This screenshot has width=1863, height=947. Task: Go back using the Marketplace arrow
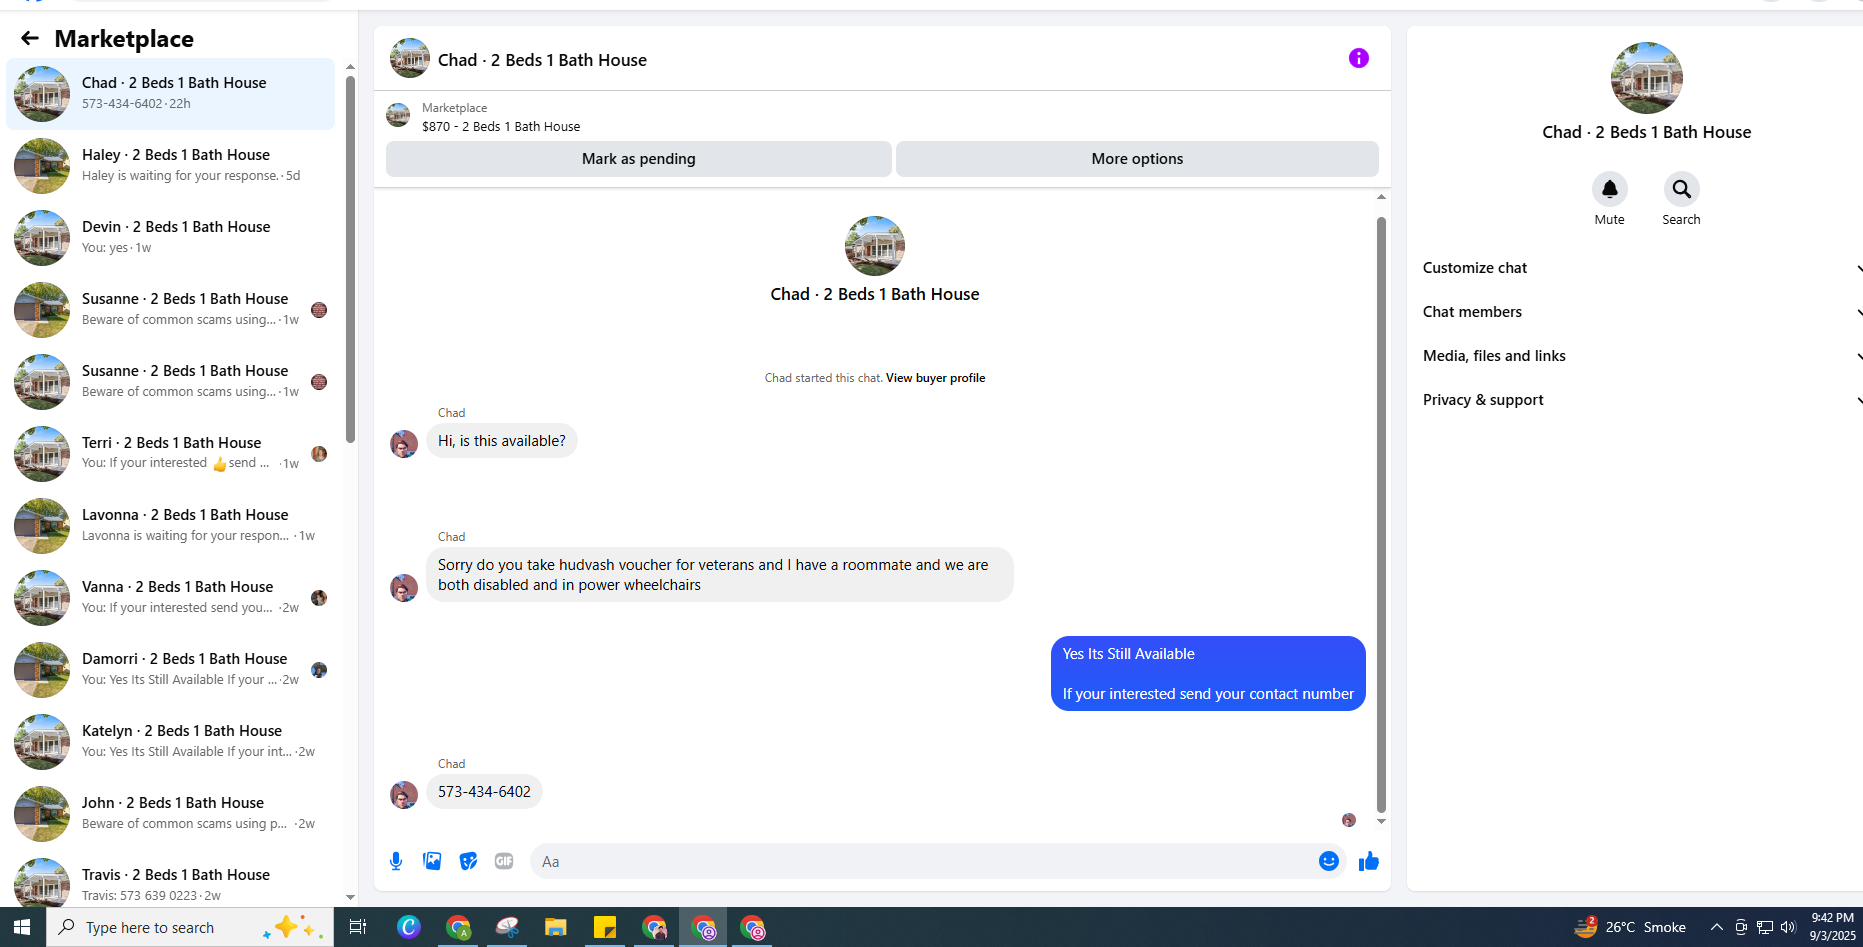tap(29, 38)
